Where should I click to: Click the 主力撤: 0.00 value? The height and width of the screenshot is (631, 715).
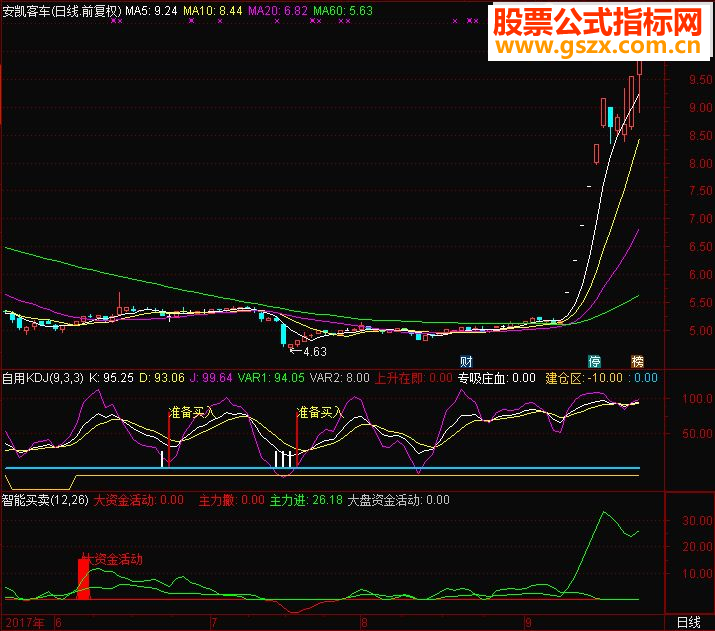232,500
